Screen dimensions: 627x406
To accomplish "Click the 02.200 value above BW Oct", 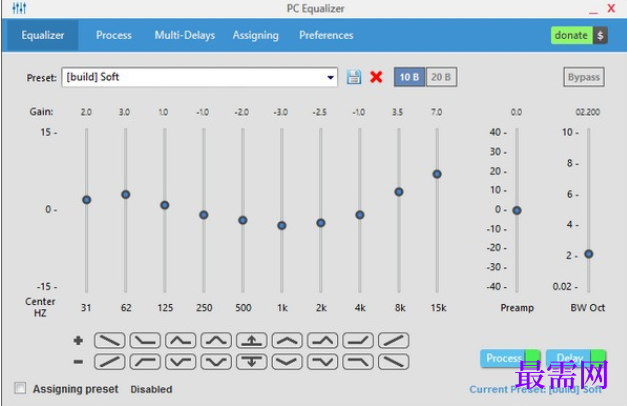I will (x=587, y=112).
